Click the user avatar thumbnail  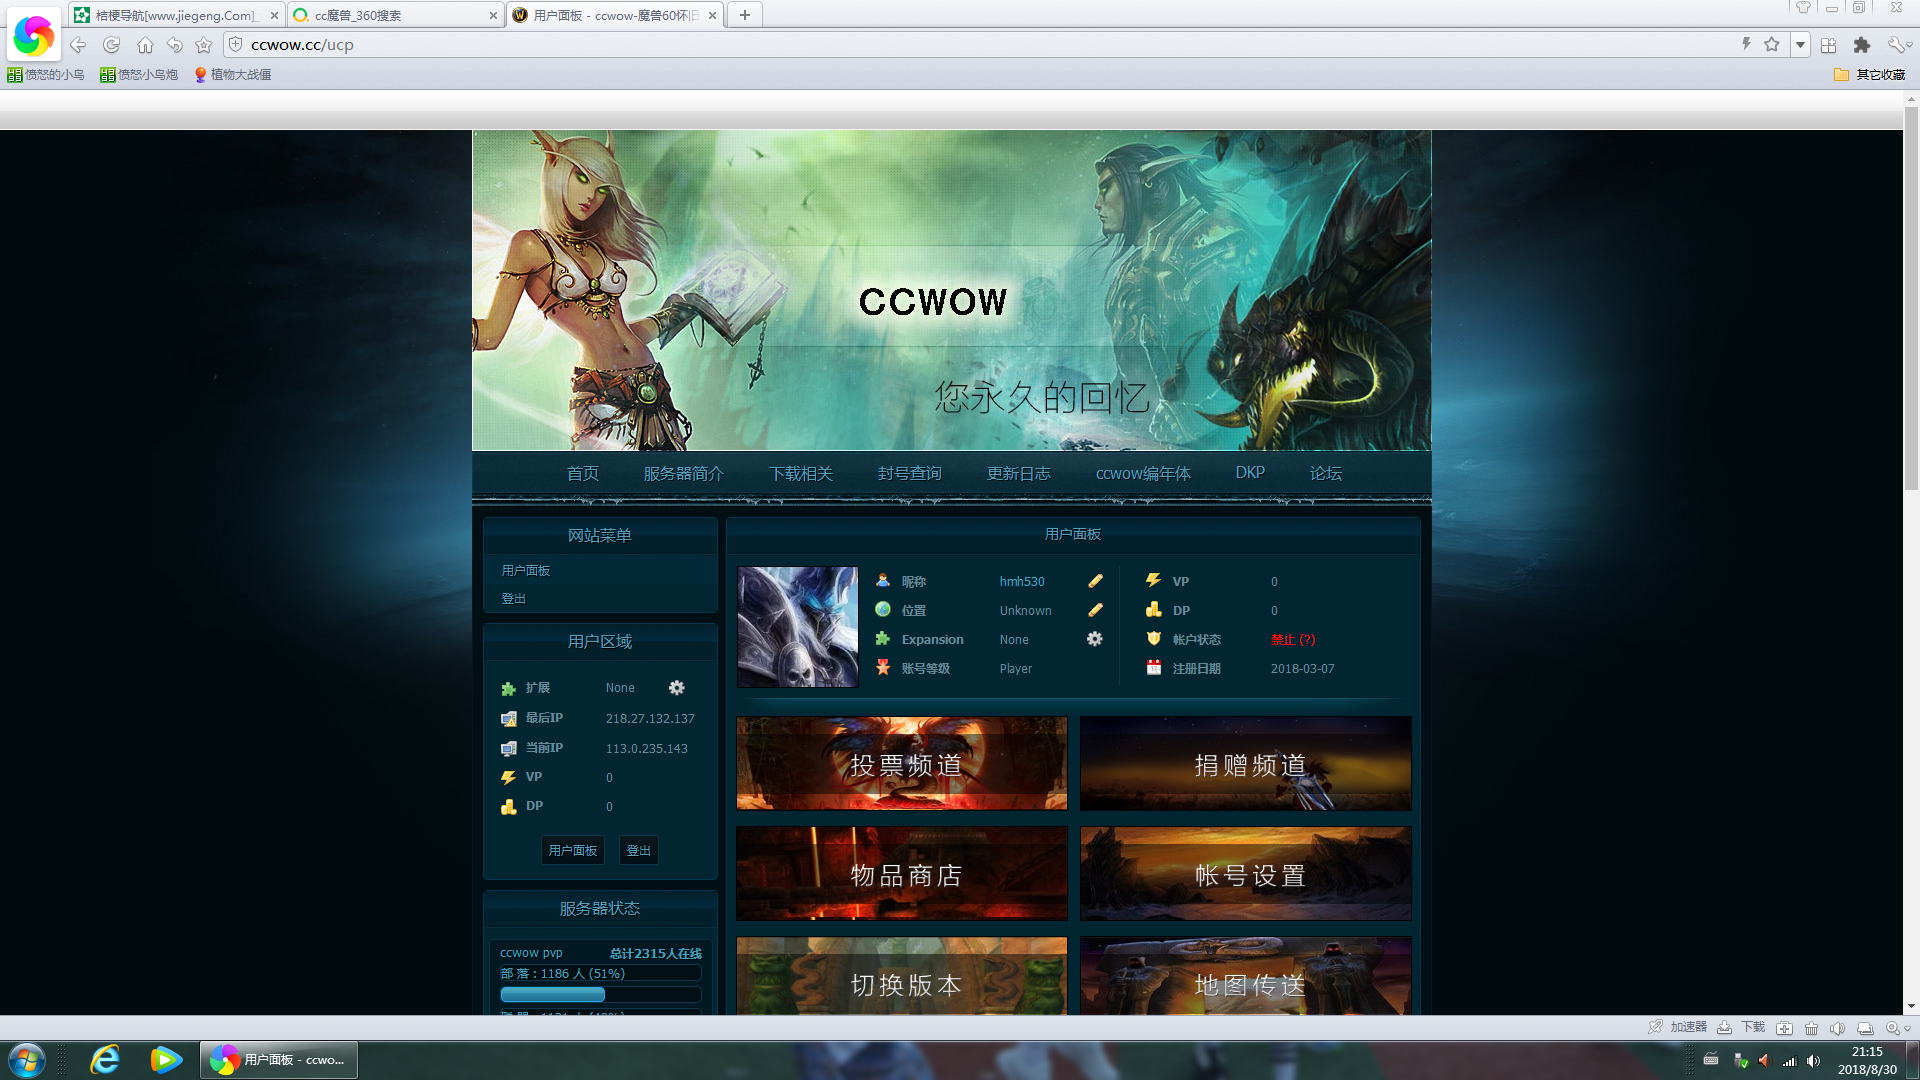[x=797, y=627]
